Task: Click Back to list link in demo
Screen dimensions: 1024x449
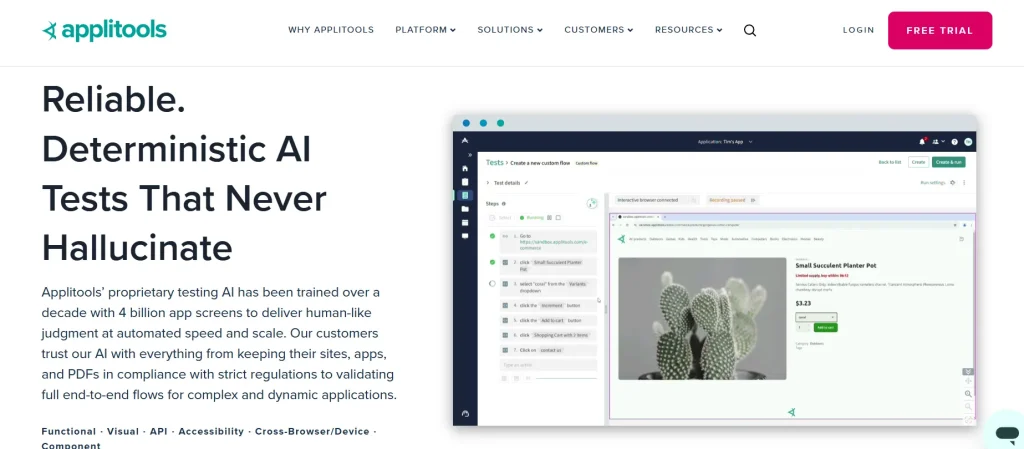Action: 890,162
